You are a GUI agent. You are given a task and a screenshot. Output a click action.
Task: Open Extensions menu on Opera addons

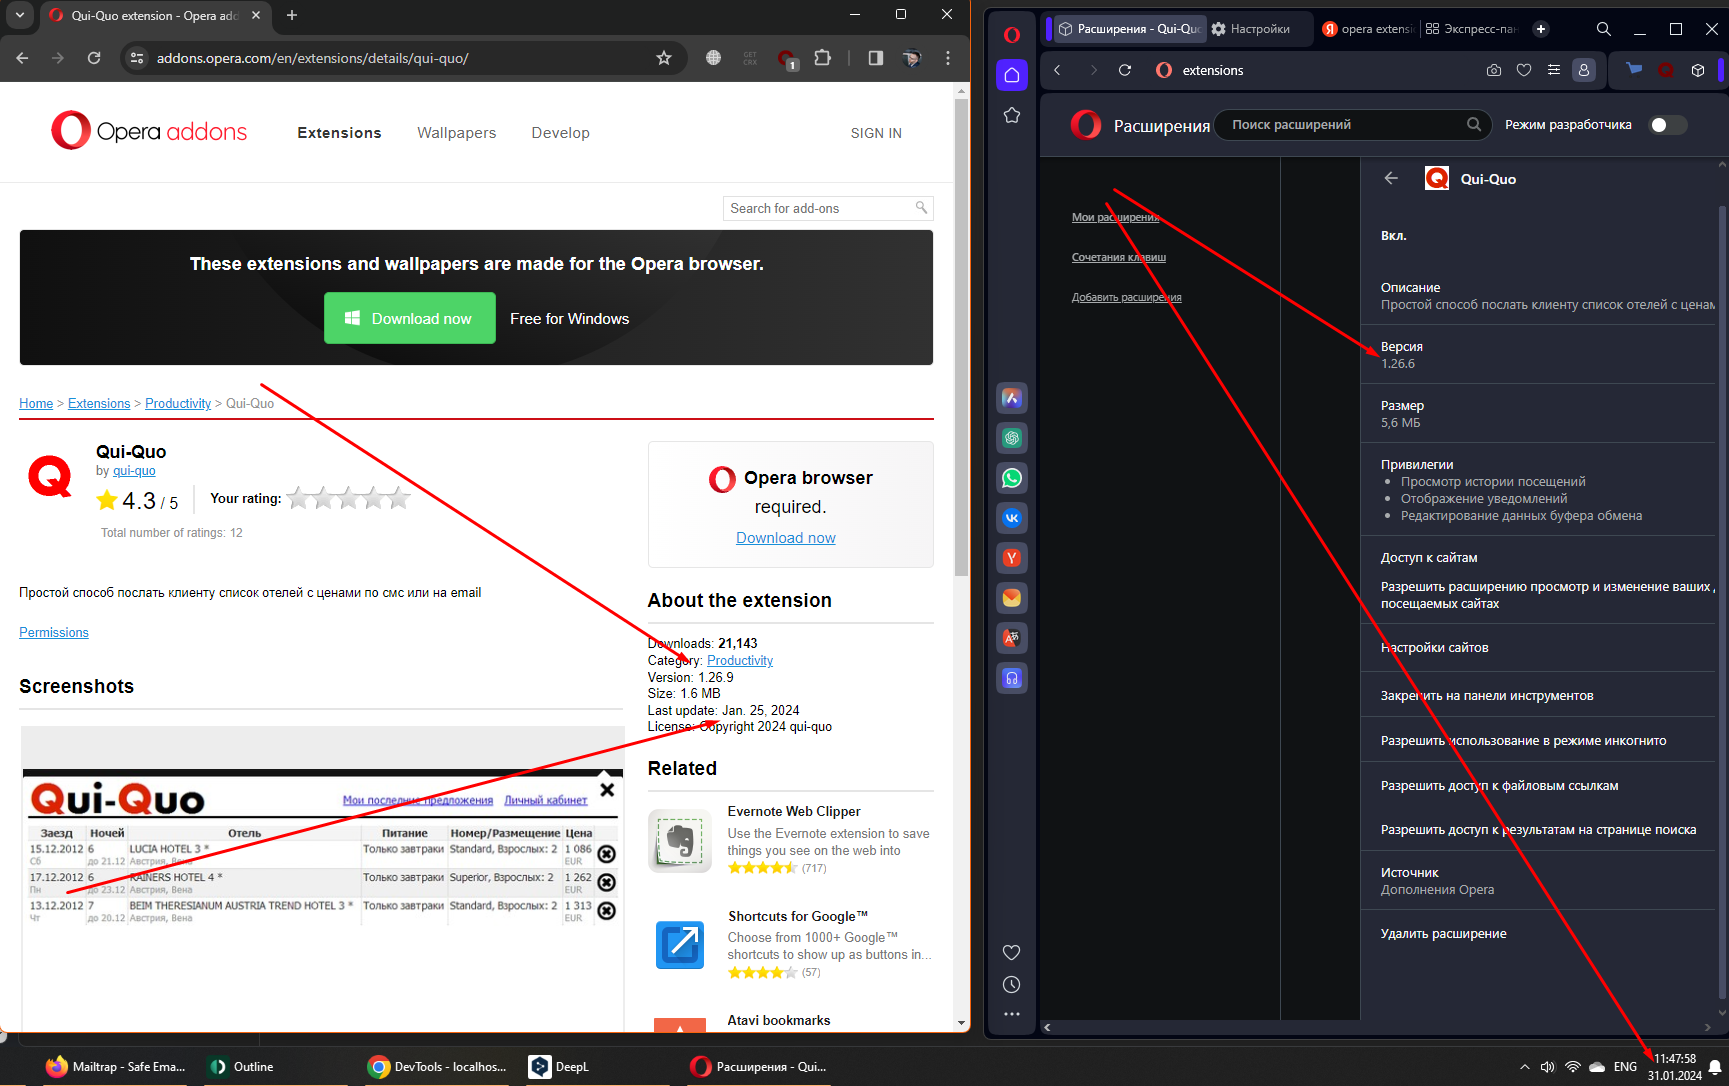click(x=339, y=133)
